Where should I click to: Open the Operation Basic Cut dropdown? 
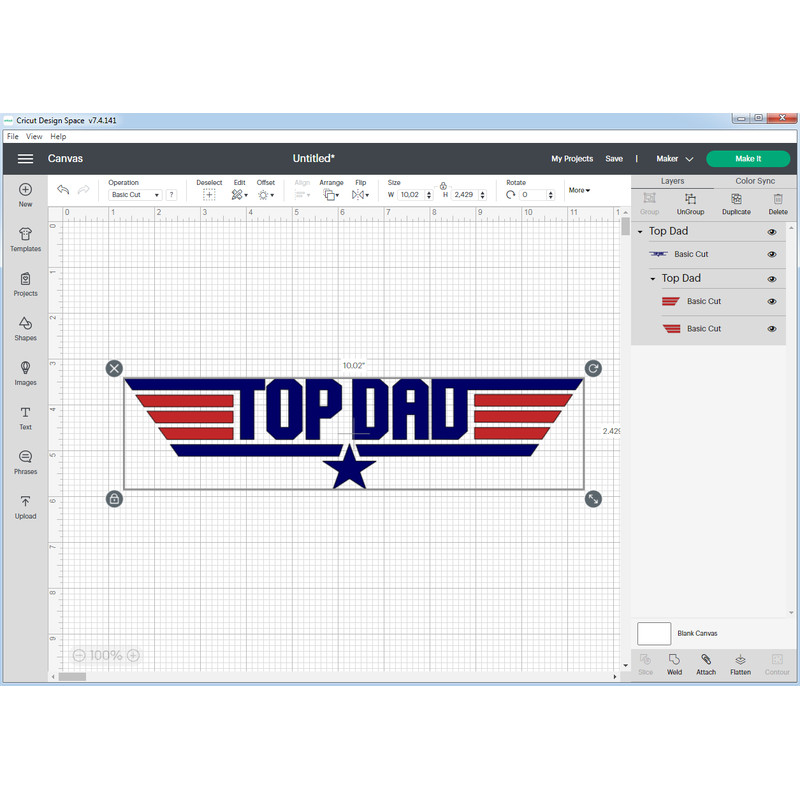[x=135, y=195]
